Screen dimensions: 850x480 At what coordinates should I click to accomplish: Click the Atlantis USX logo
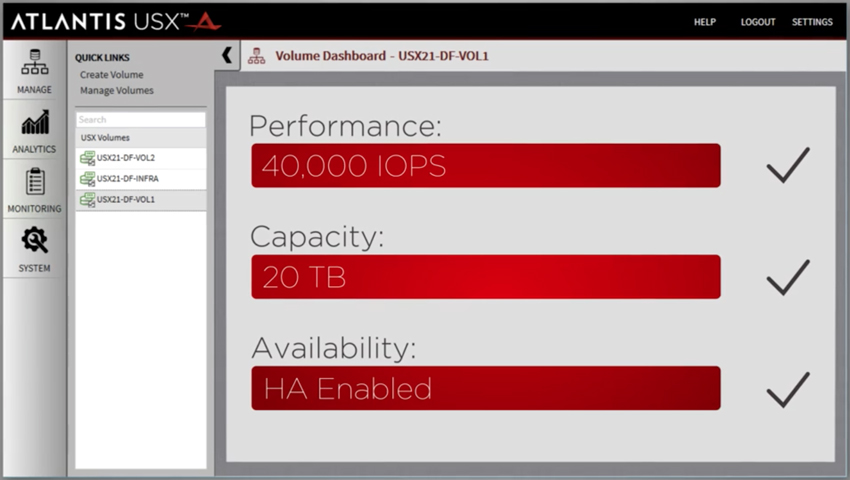pos(115,21)
